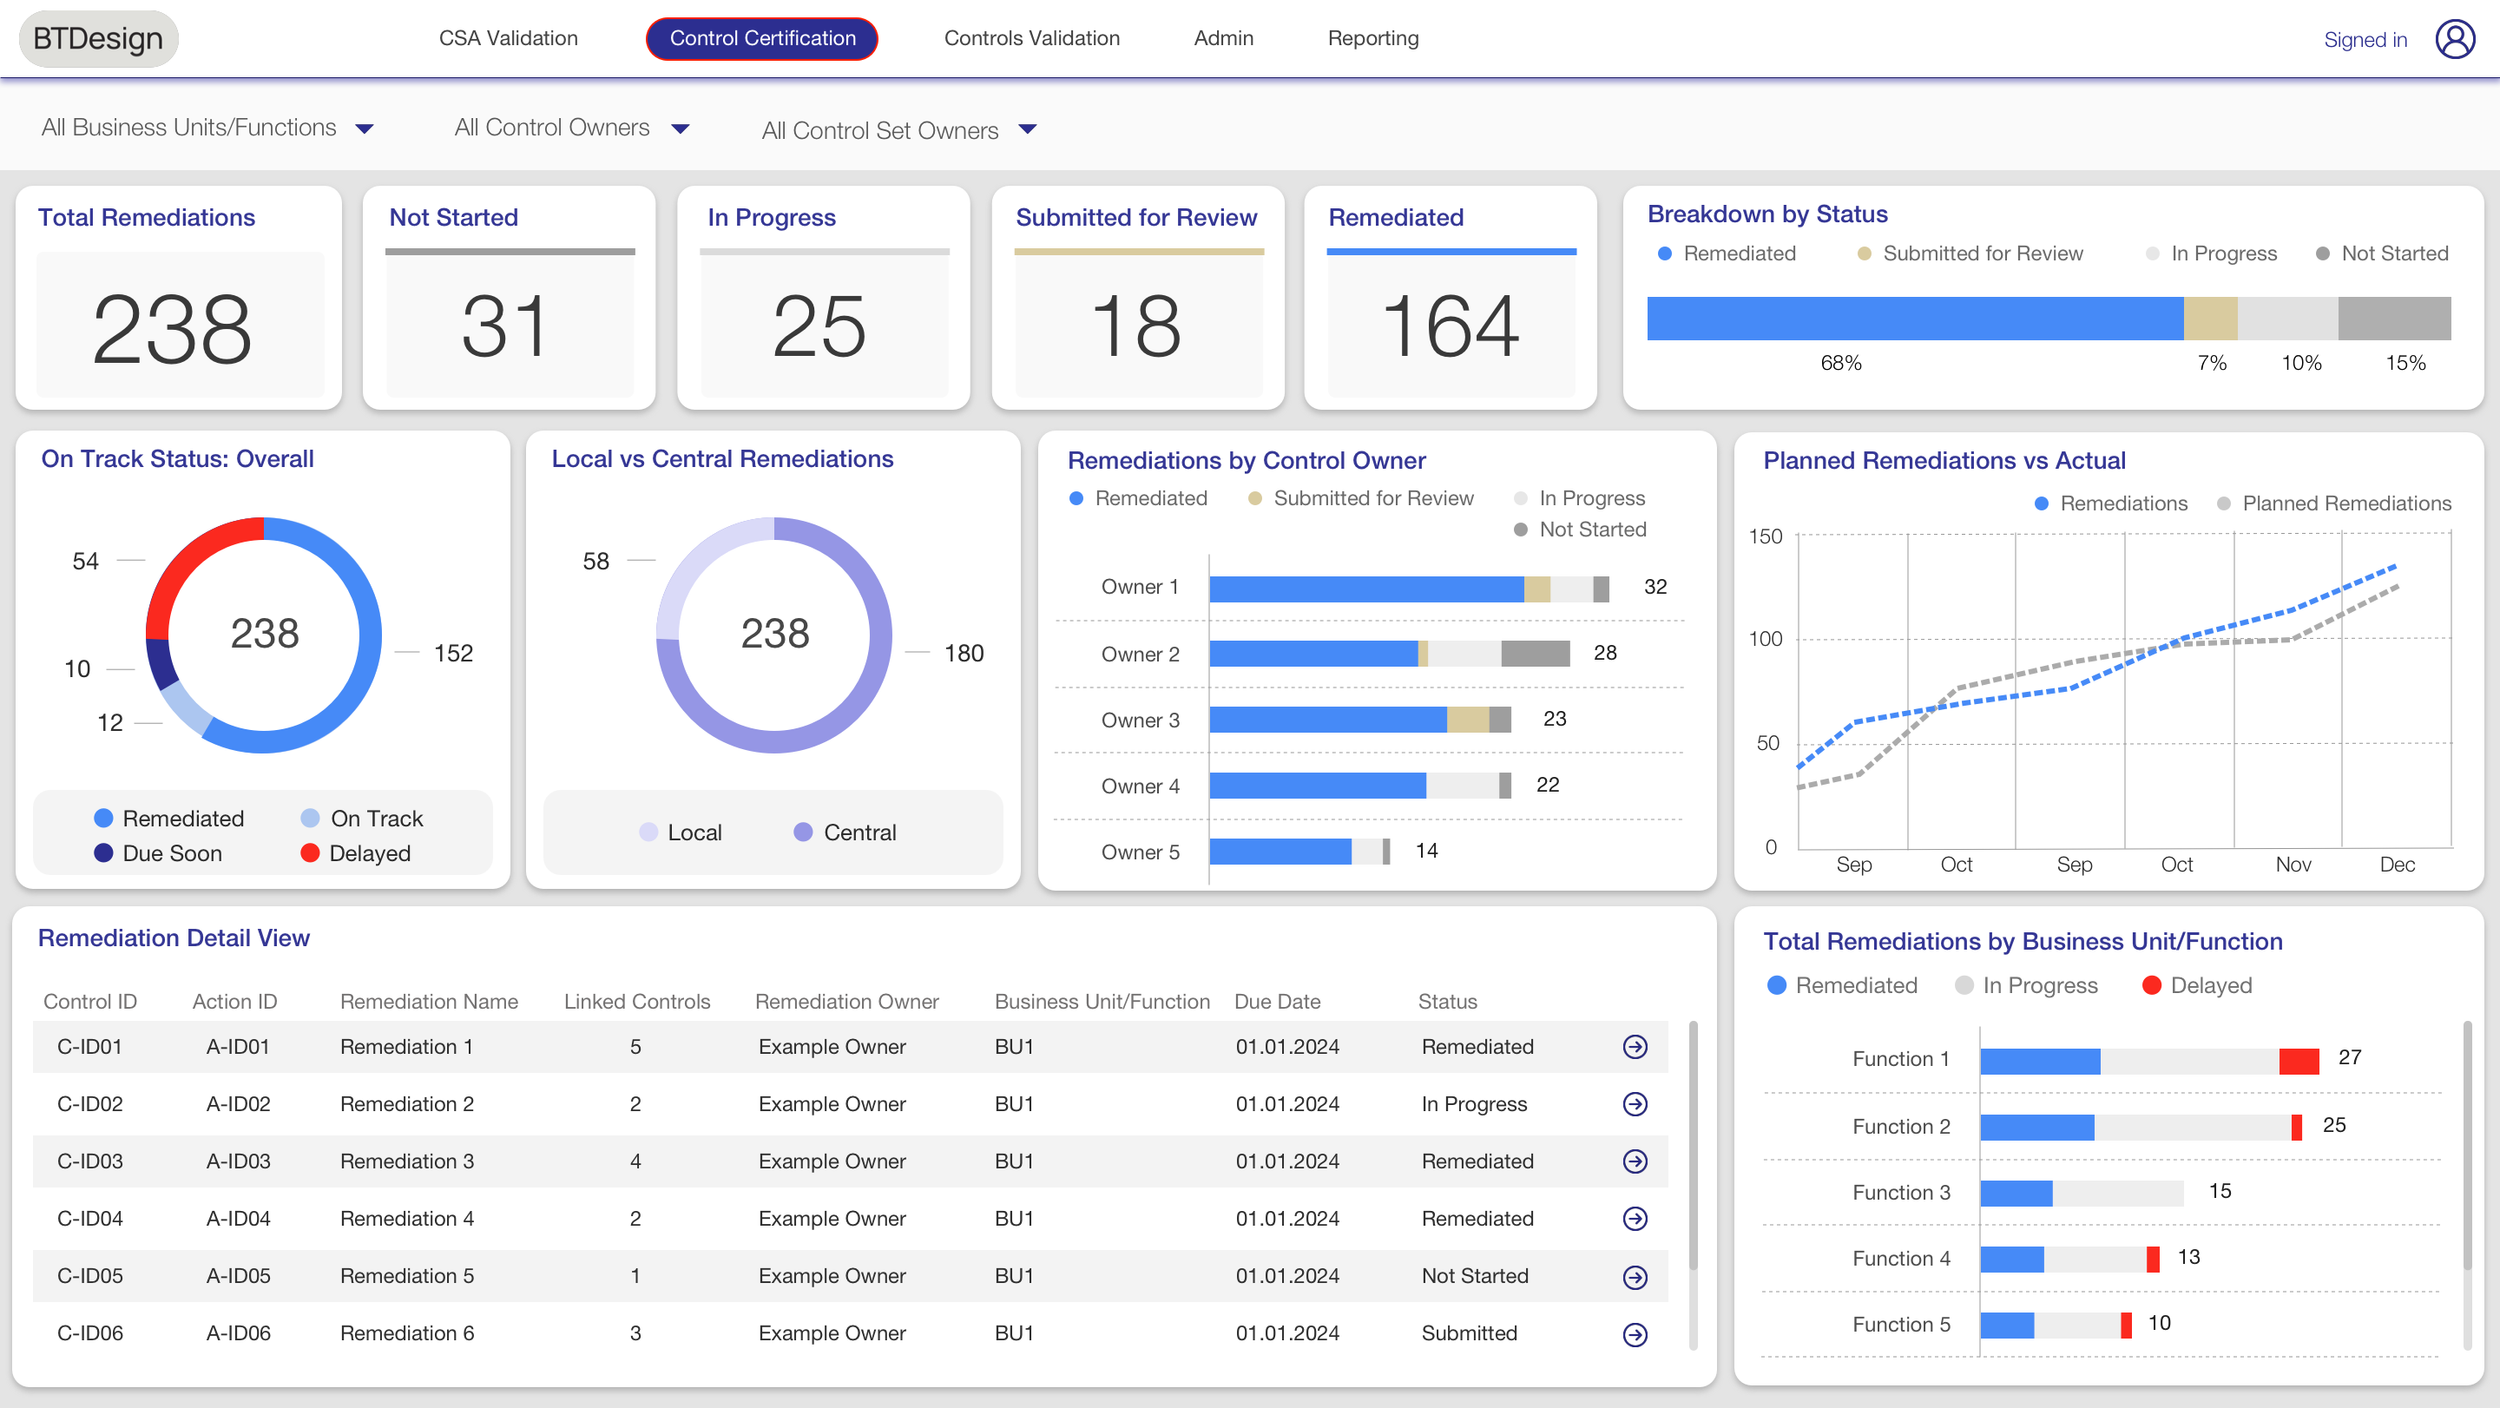2500x1408 pixels.
Task: Sort by Status column header
Action: [x=1447, y=1002]
